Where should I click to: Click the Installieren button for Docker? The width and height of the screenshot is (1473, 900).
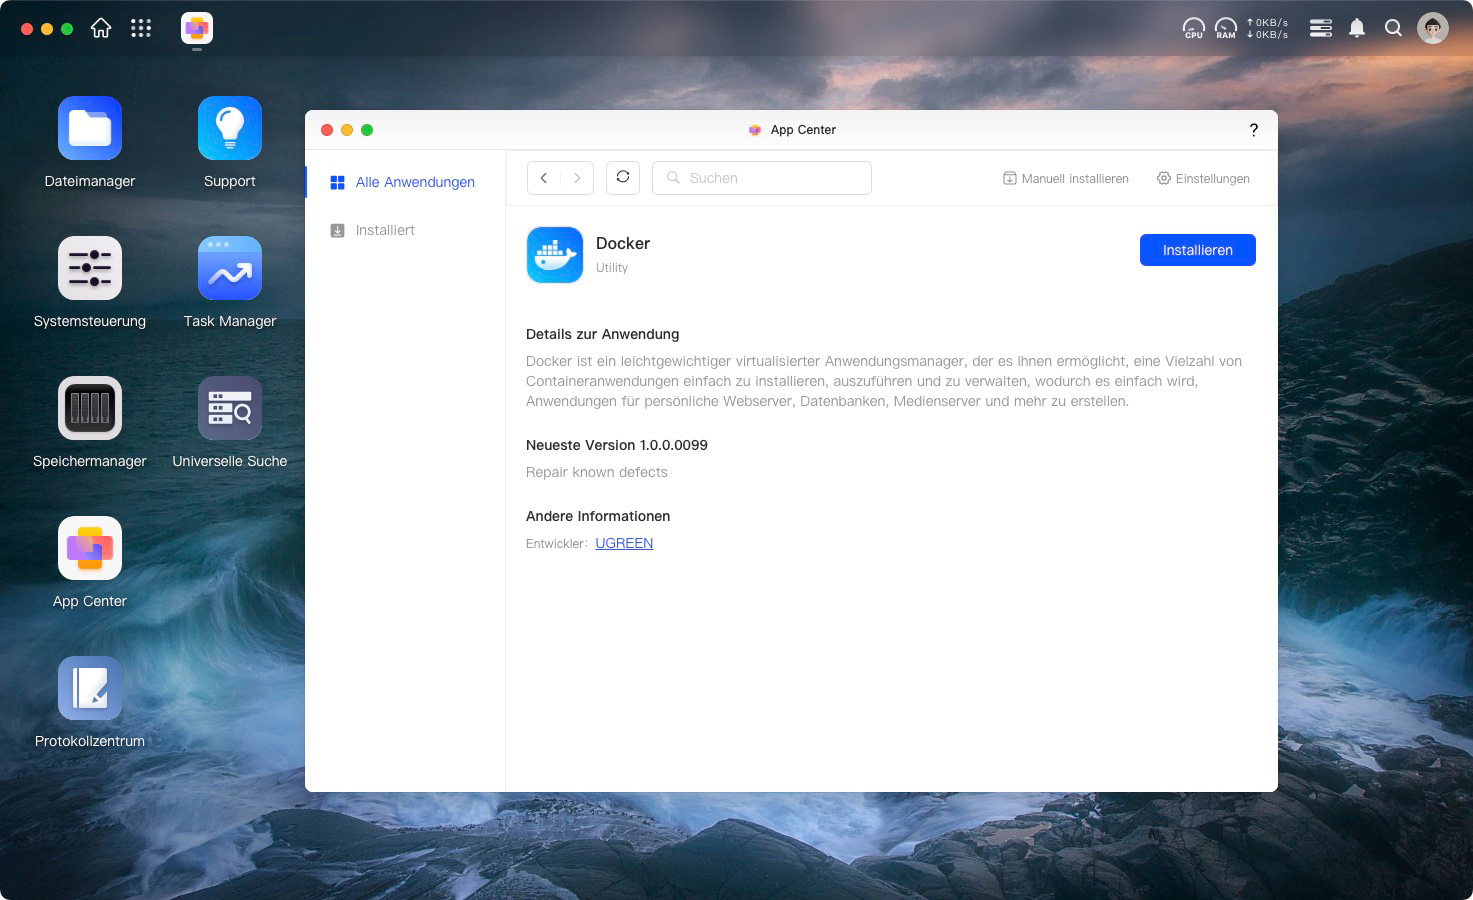tap(1198, 250)
